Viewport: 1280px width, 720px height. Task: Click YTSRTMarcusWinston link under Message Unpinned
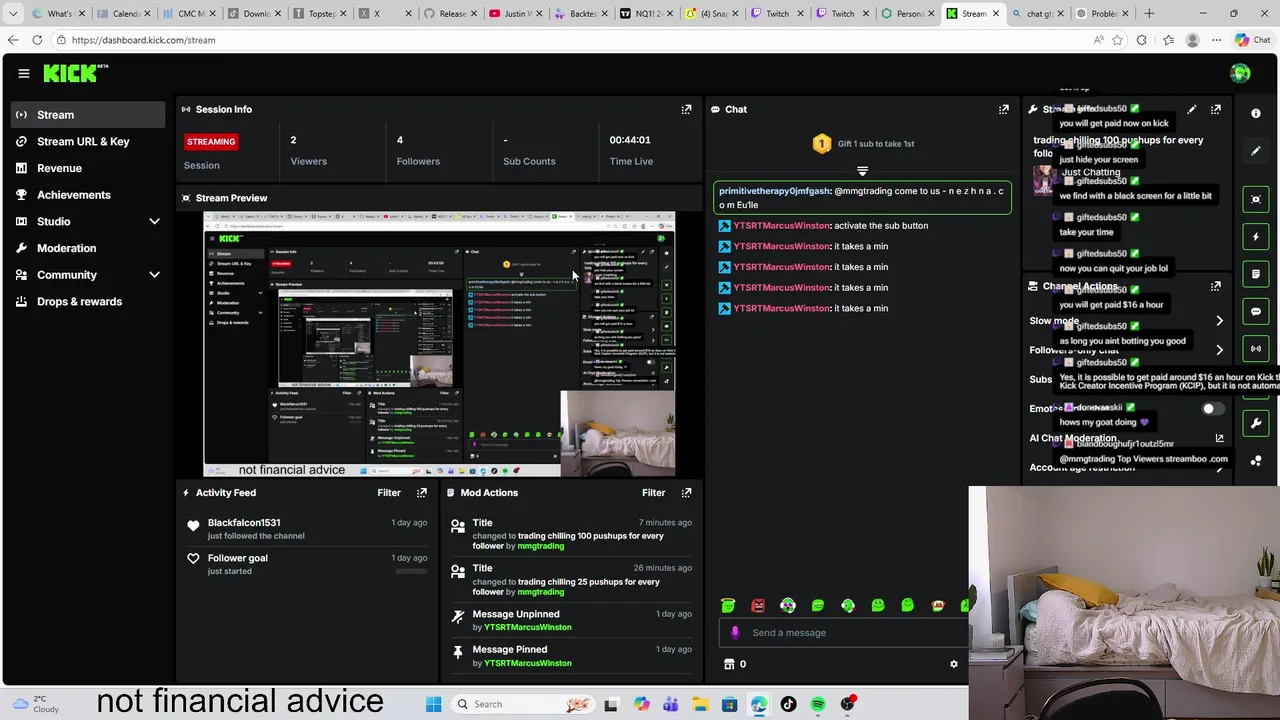coord(528,627)
